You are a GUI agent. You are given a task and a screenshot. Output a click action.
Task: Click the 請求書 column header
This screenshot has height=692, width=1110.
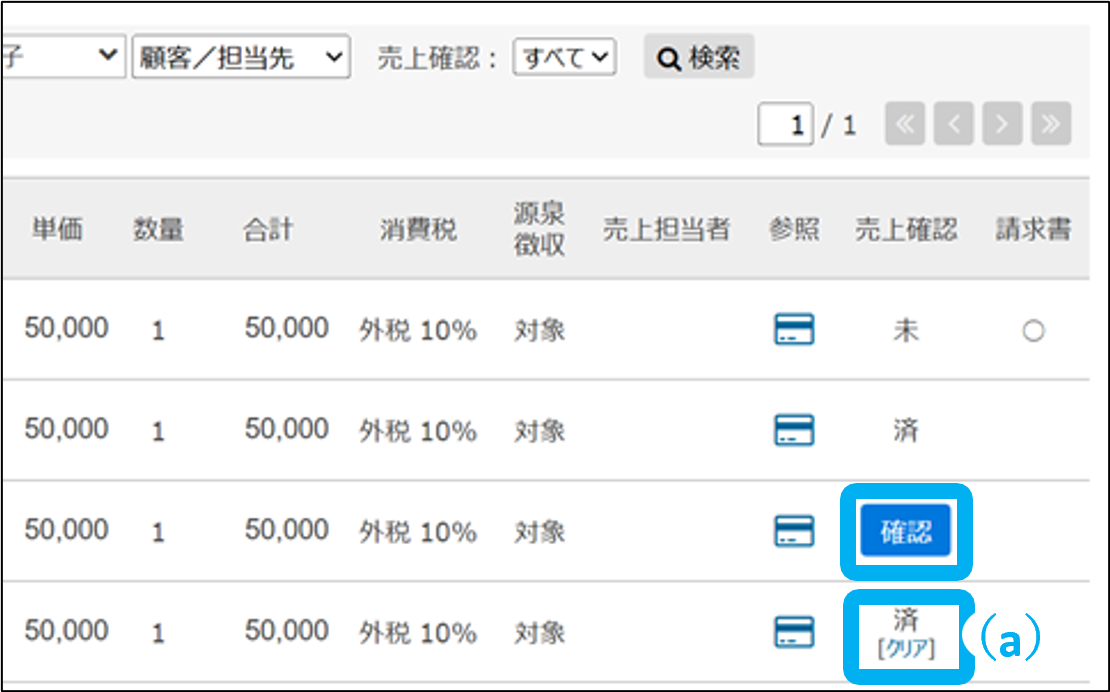pyautogui.click(x=1033, y=230)
